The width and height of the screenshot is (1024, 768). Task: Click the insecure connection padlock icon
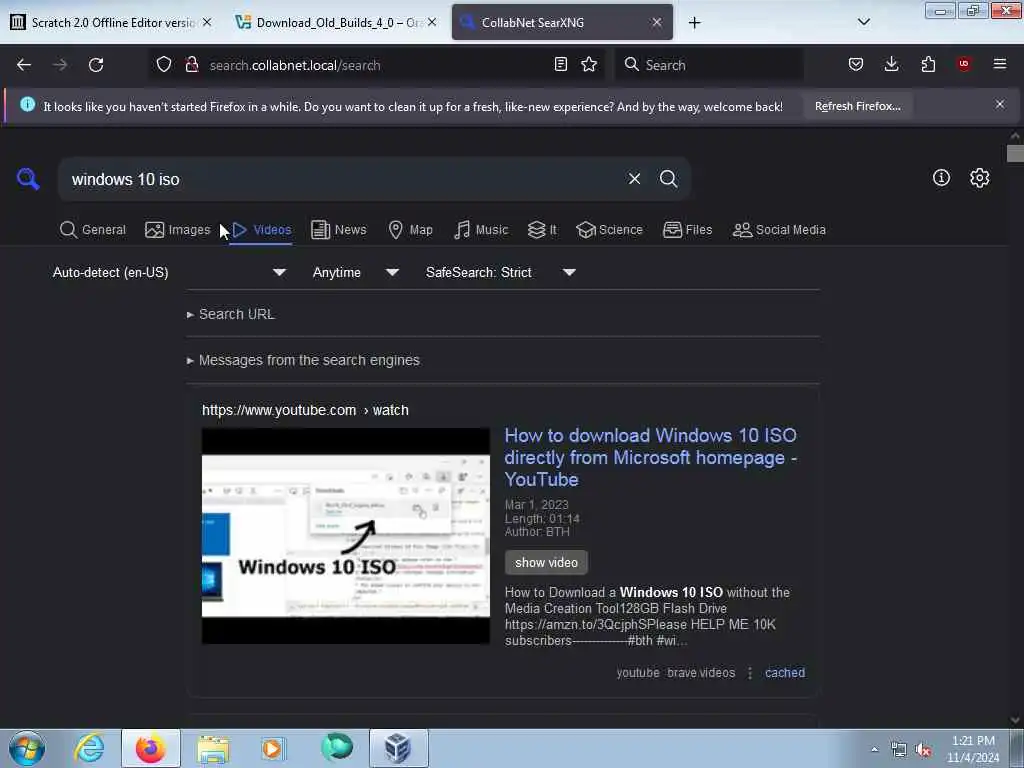pyautogui.click(x=192, y=64)
